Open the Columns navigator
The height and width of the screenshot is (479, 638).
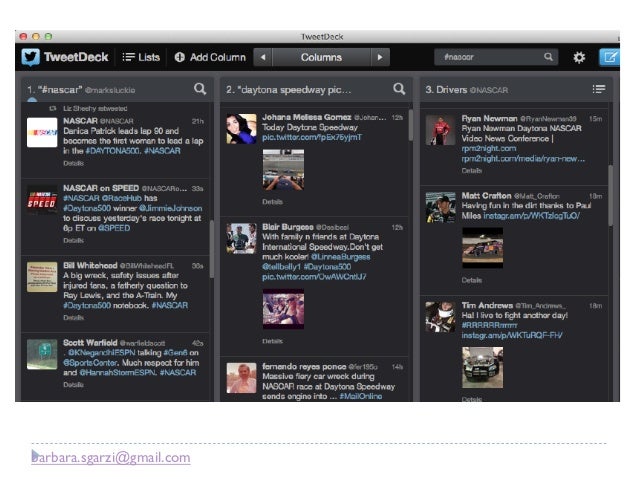321,57
